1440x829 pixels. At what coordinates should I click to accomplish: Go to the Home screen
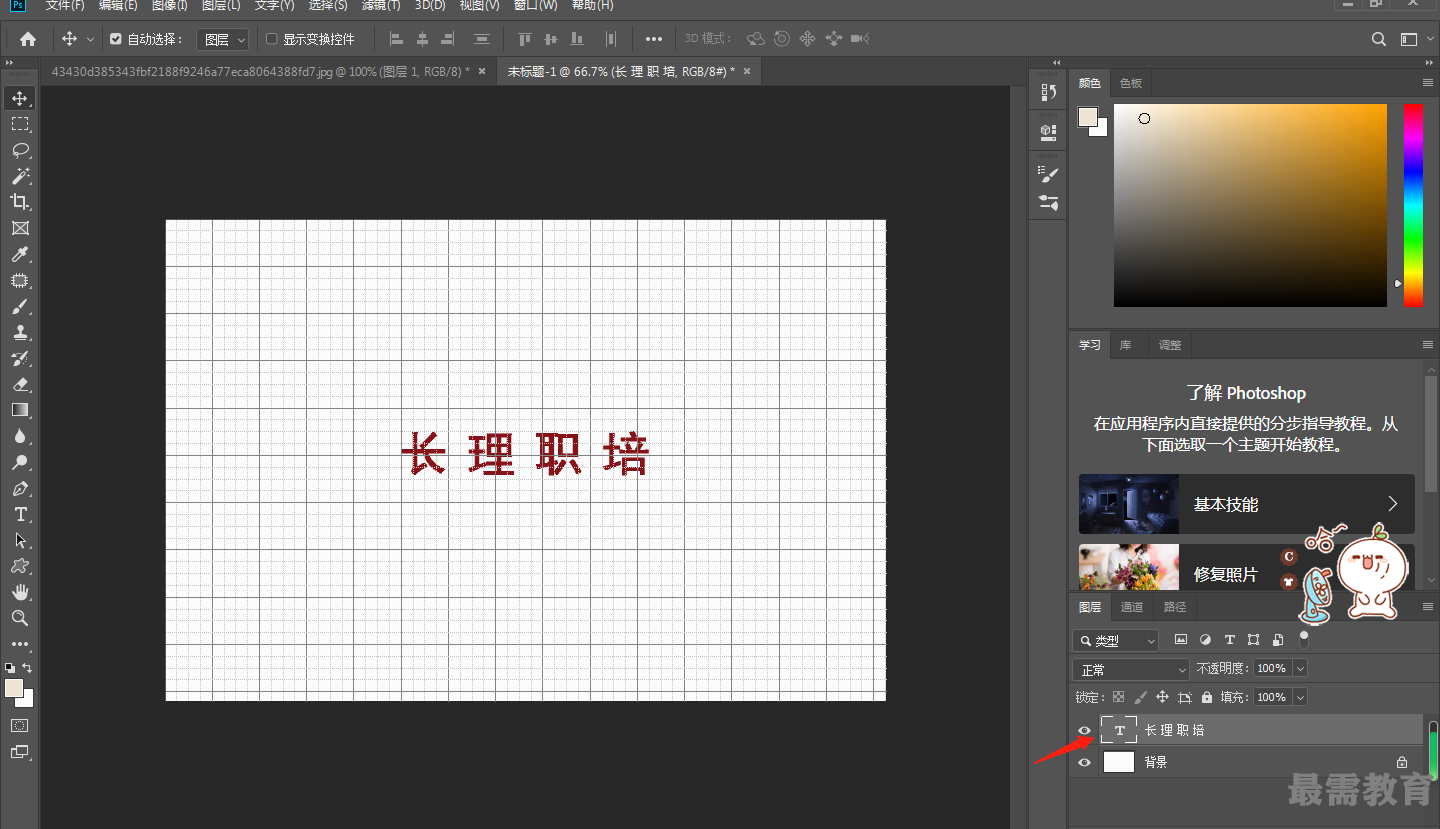[28, 39]
